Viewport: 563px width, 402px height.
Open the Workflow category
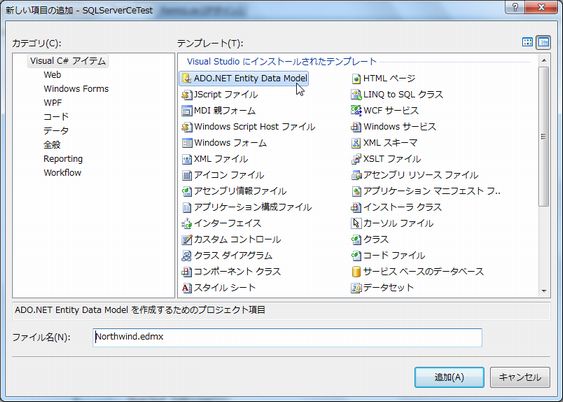tap(62, 173)
